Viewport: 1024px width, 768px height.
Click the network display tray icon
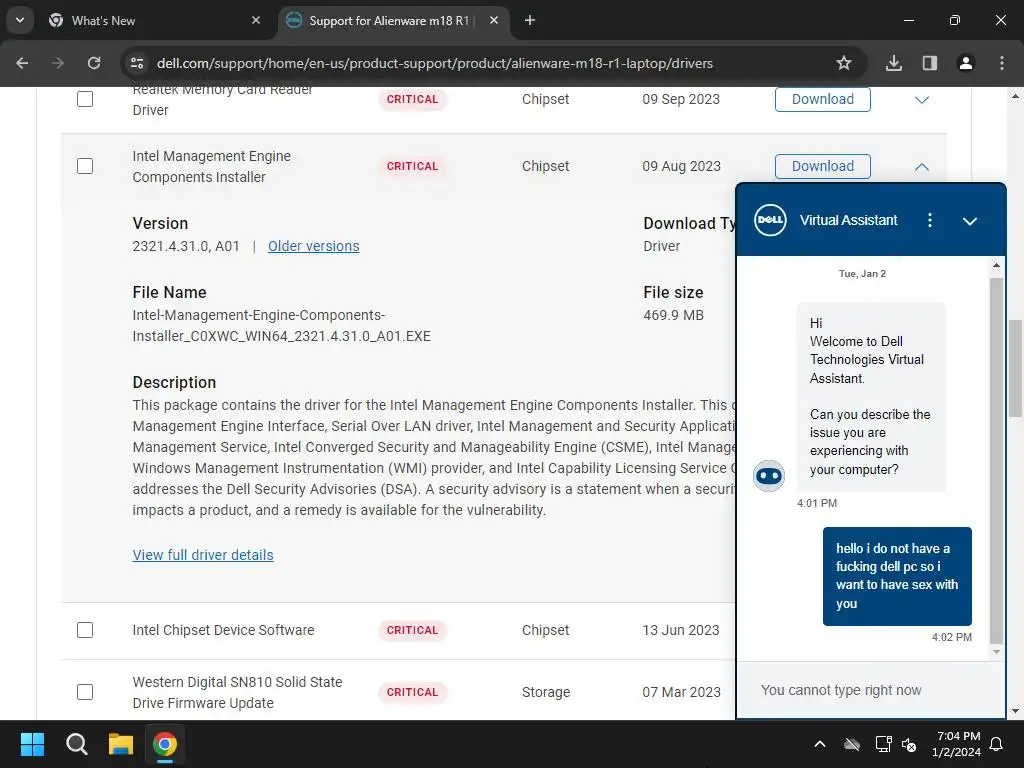883,744
